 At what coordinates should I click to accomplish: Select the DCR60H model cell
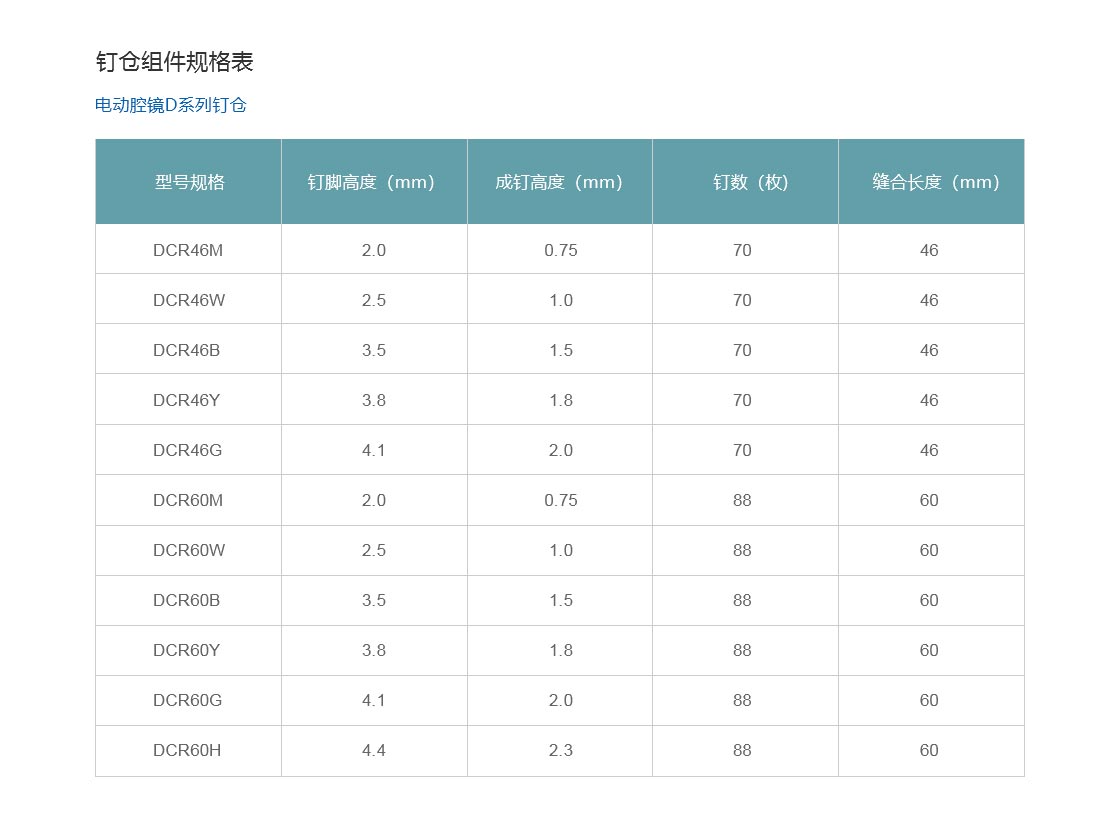pyautogui.click(x=187, y=750)
